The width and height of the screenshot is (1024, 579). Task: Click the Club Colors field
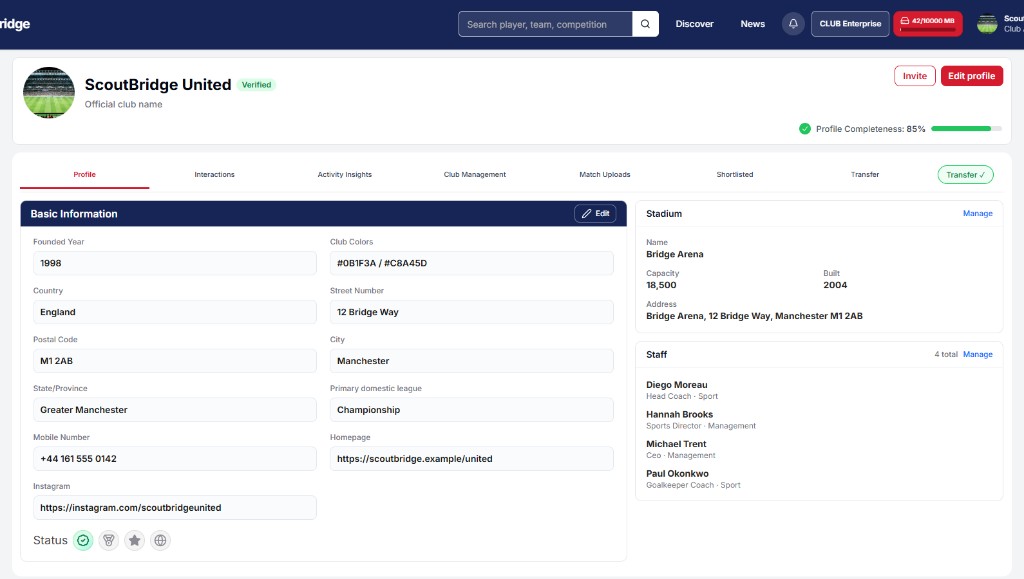coord(472,263)
